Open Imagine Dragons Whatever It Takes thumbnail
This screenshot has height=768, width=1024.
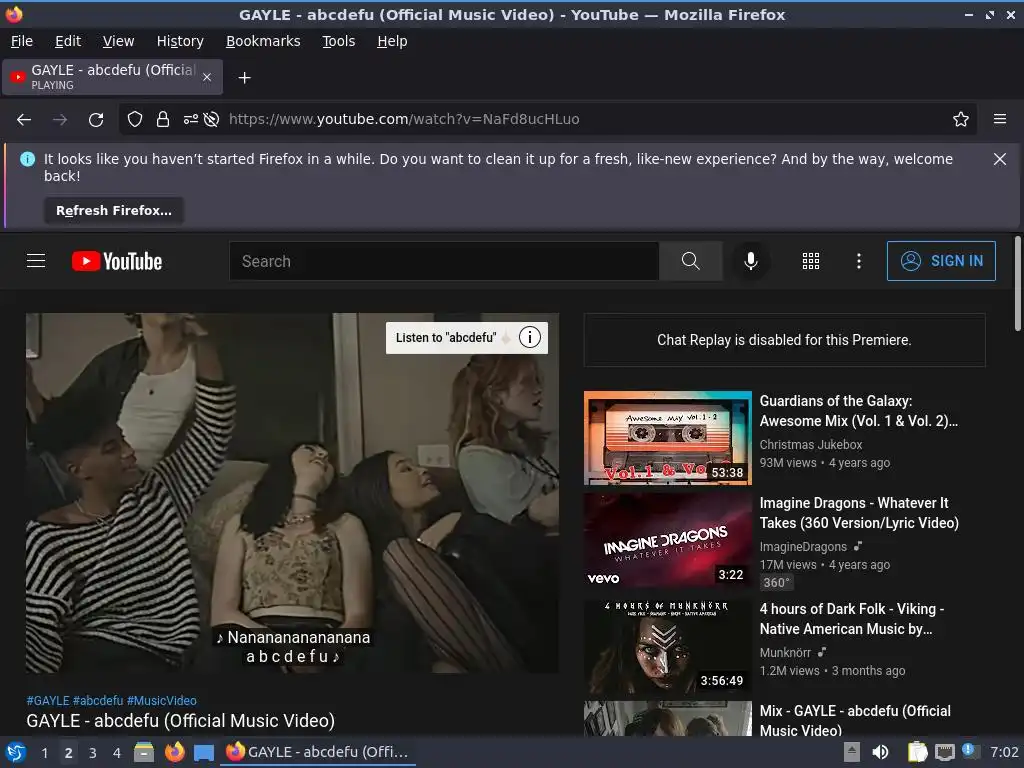click(667, 540)
